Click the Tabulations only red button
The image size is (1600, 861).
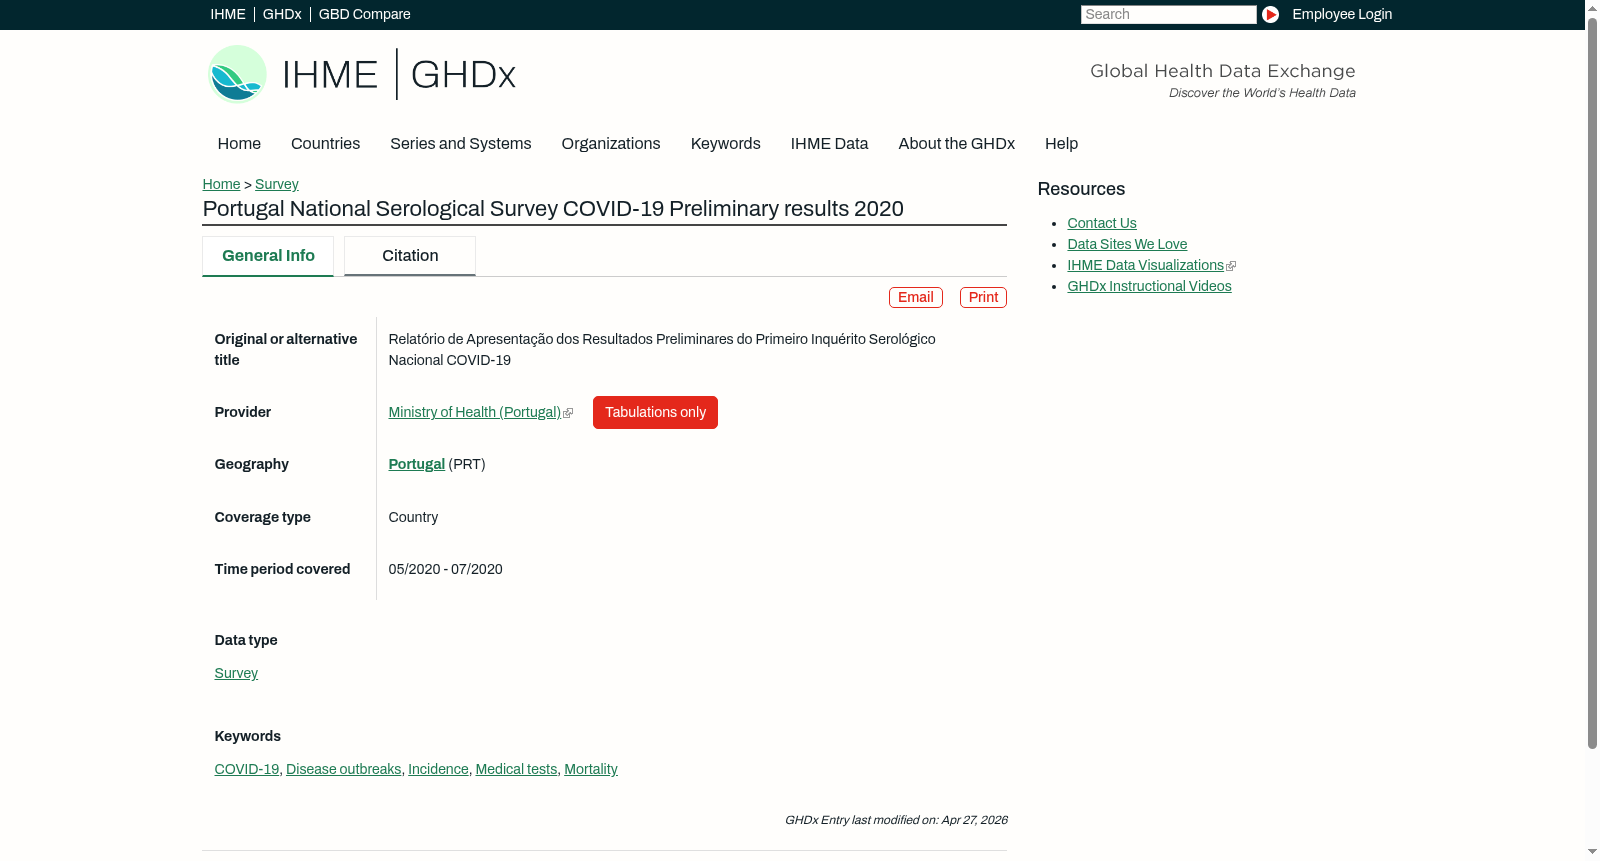tap(655, 412)
